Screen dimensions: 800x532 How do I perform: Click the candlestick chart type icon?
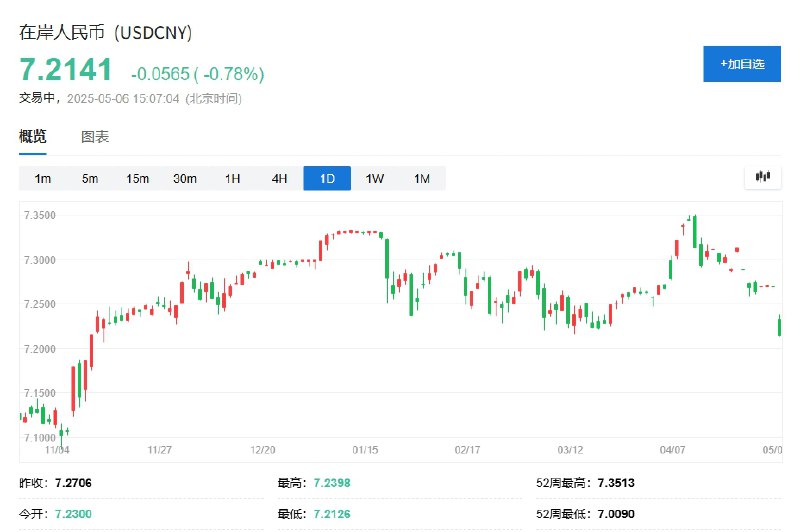pyautogui.click(x=763, y=176)
